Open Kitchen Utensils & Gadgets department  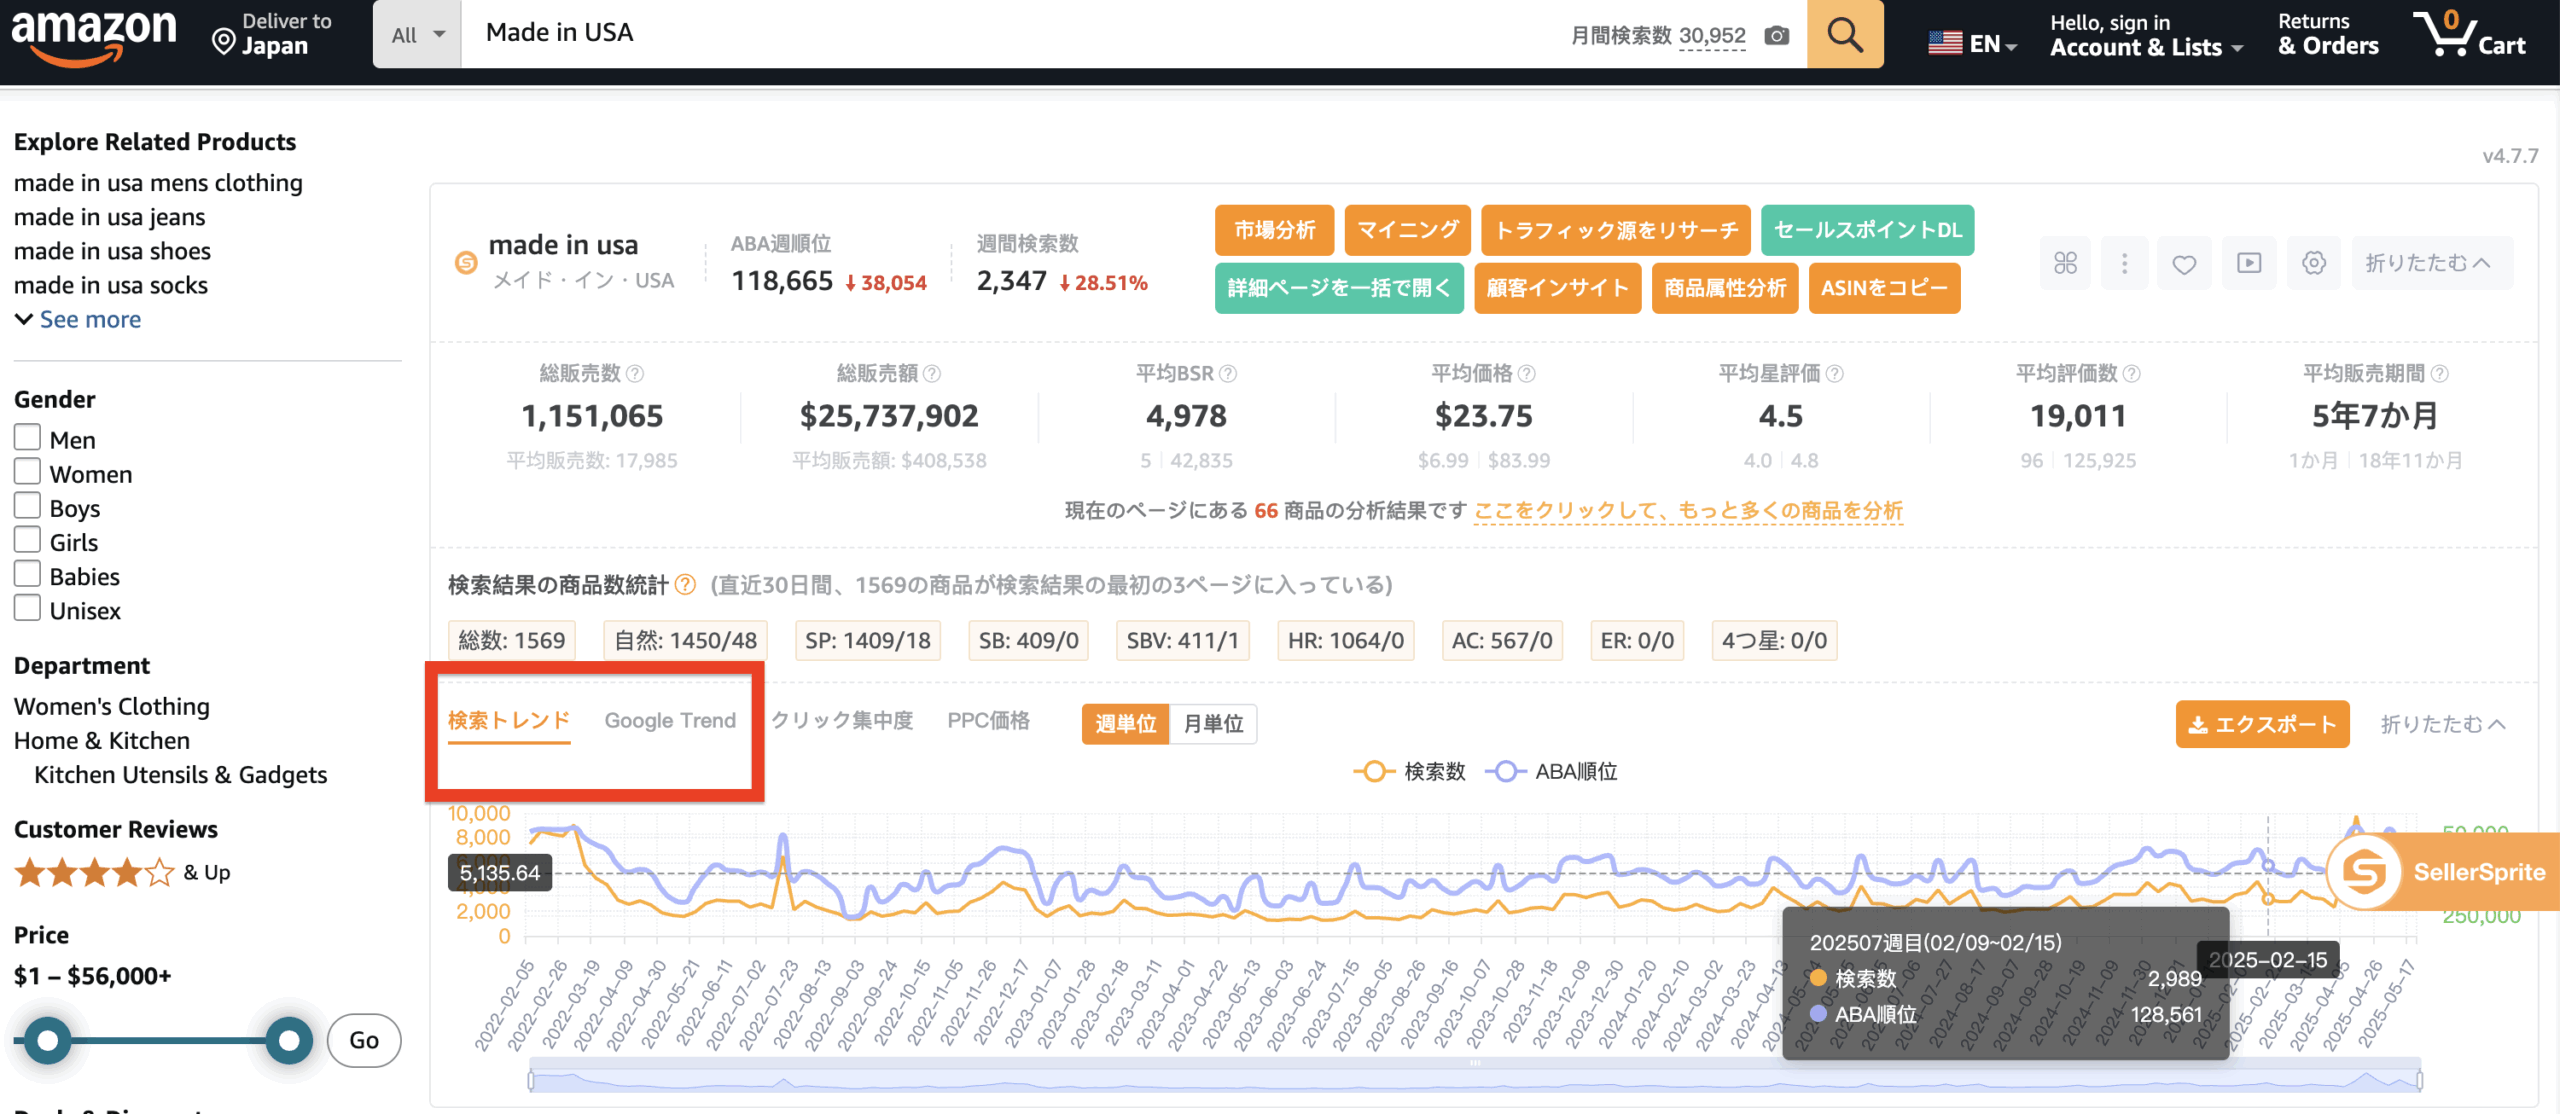click(x=181, y=775)
